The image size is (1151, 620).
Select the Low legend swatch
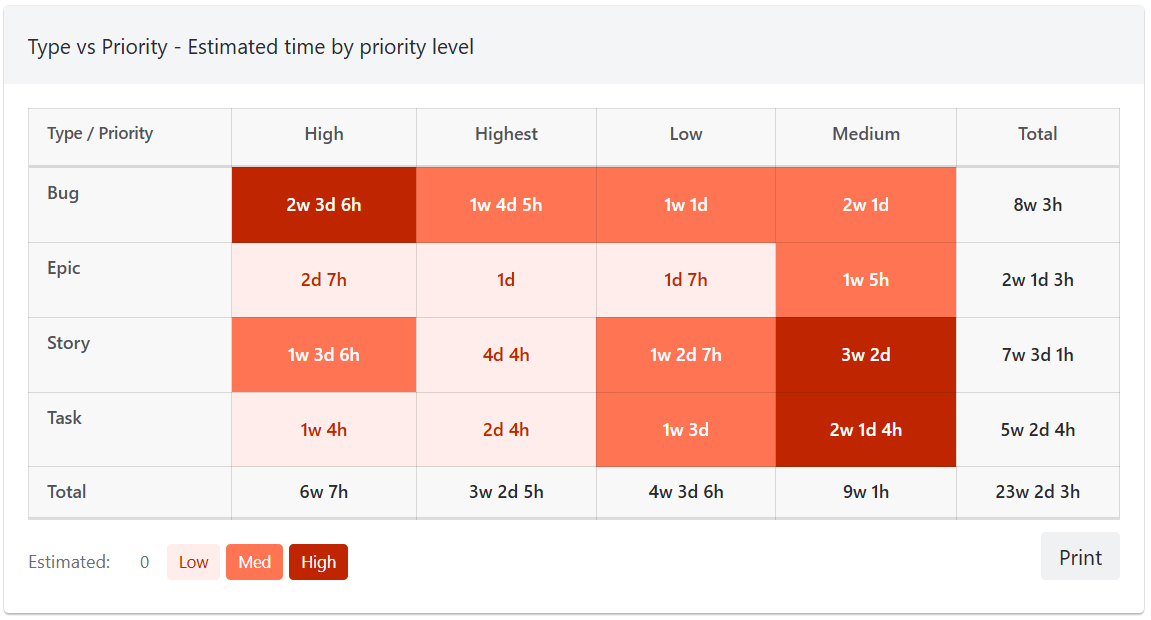[x=193, y=562]
